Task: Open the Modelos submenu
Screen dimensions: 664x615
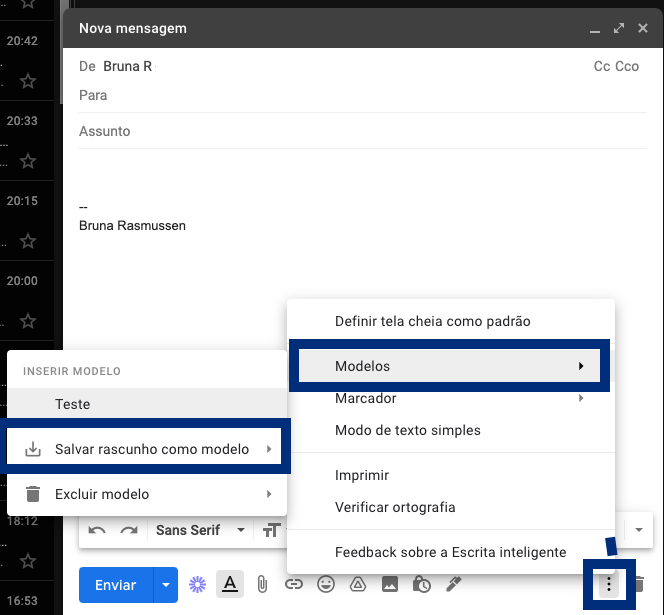Action: coord(449,366)
